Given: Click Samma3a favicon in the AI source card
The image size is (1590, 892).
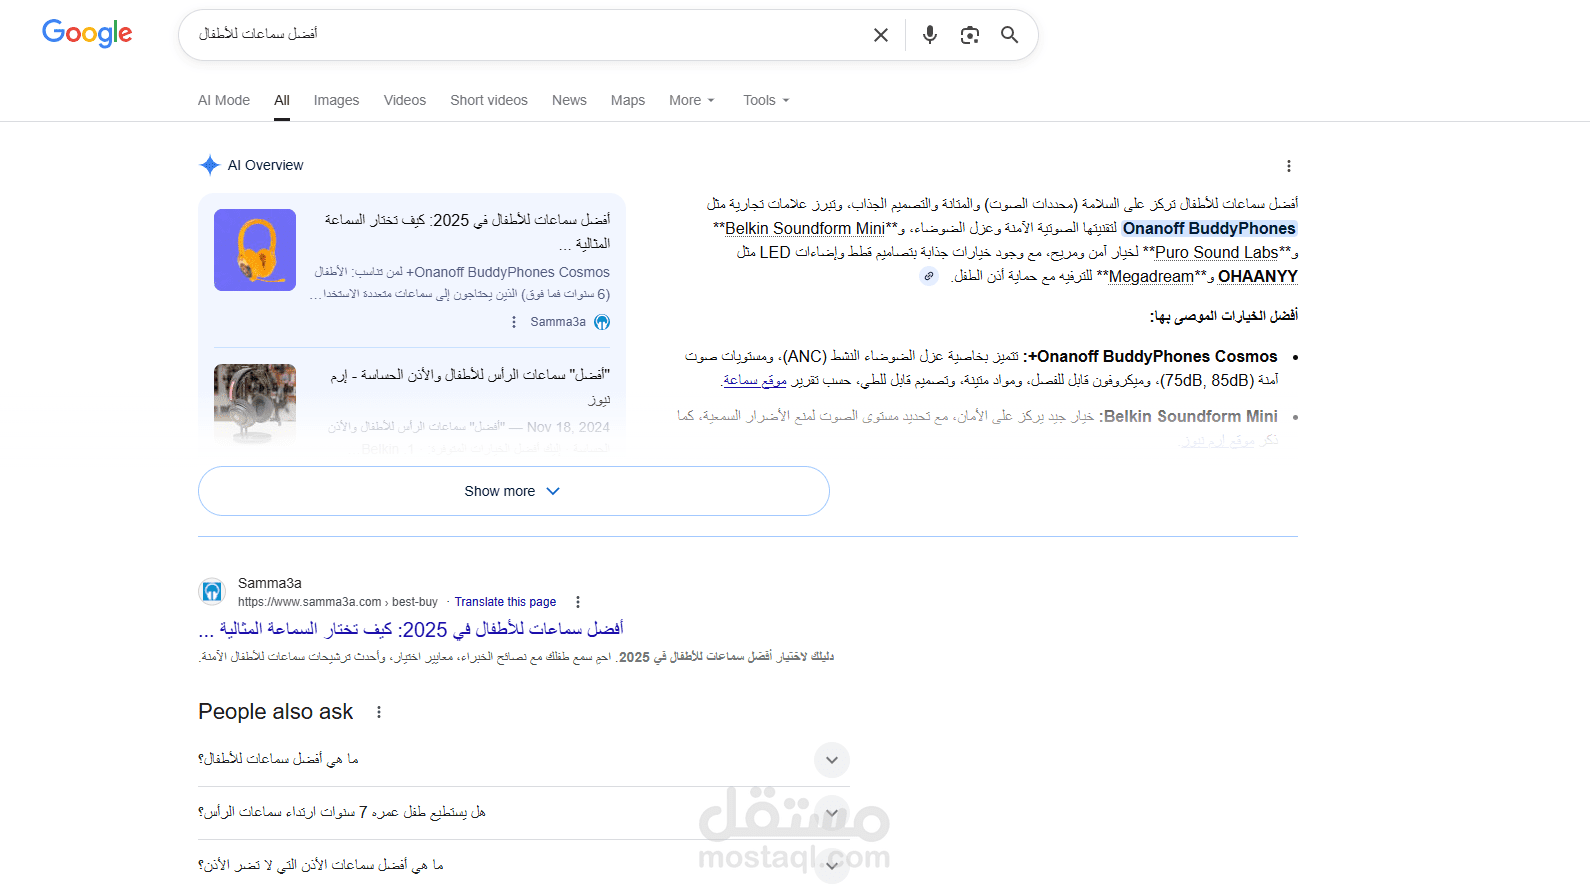Looking at the screenshot, I should pyautogui.click(x=602, y=322).
